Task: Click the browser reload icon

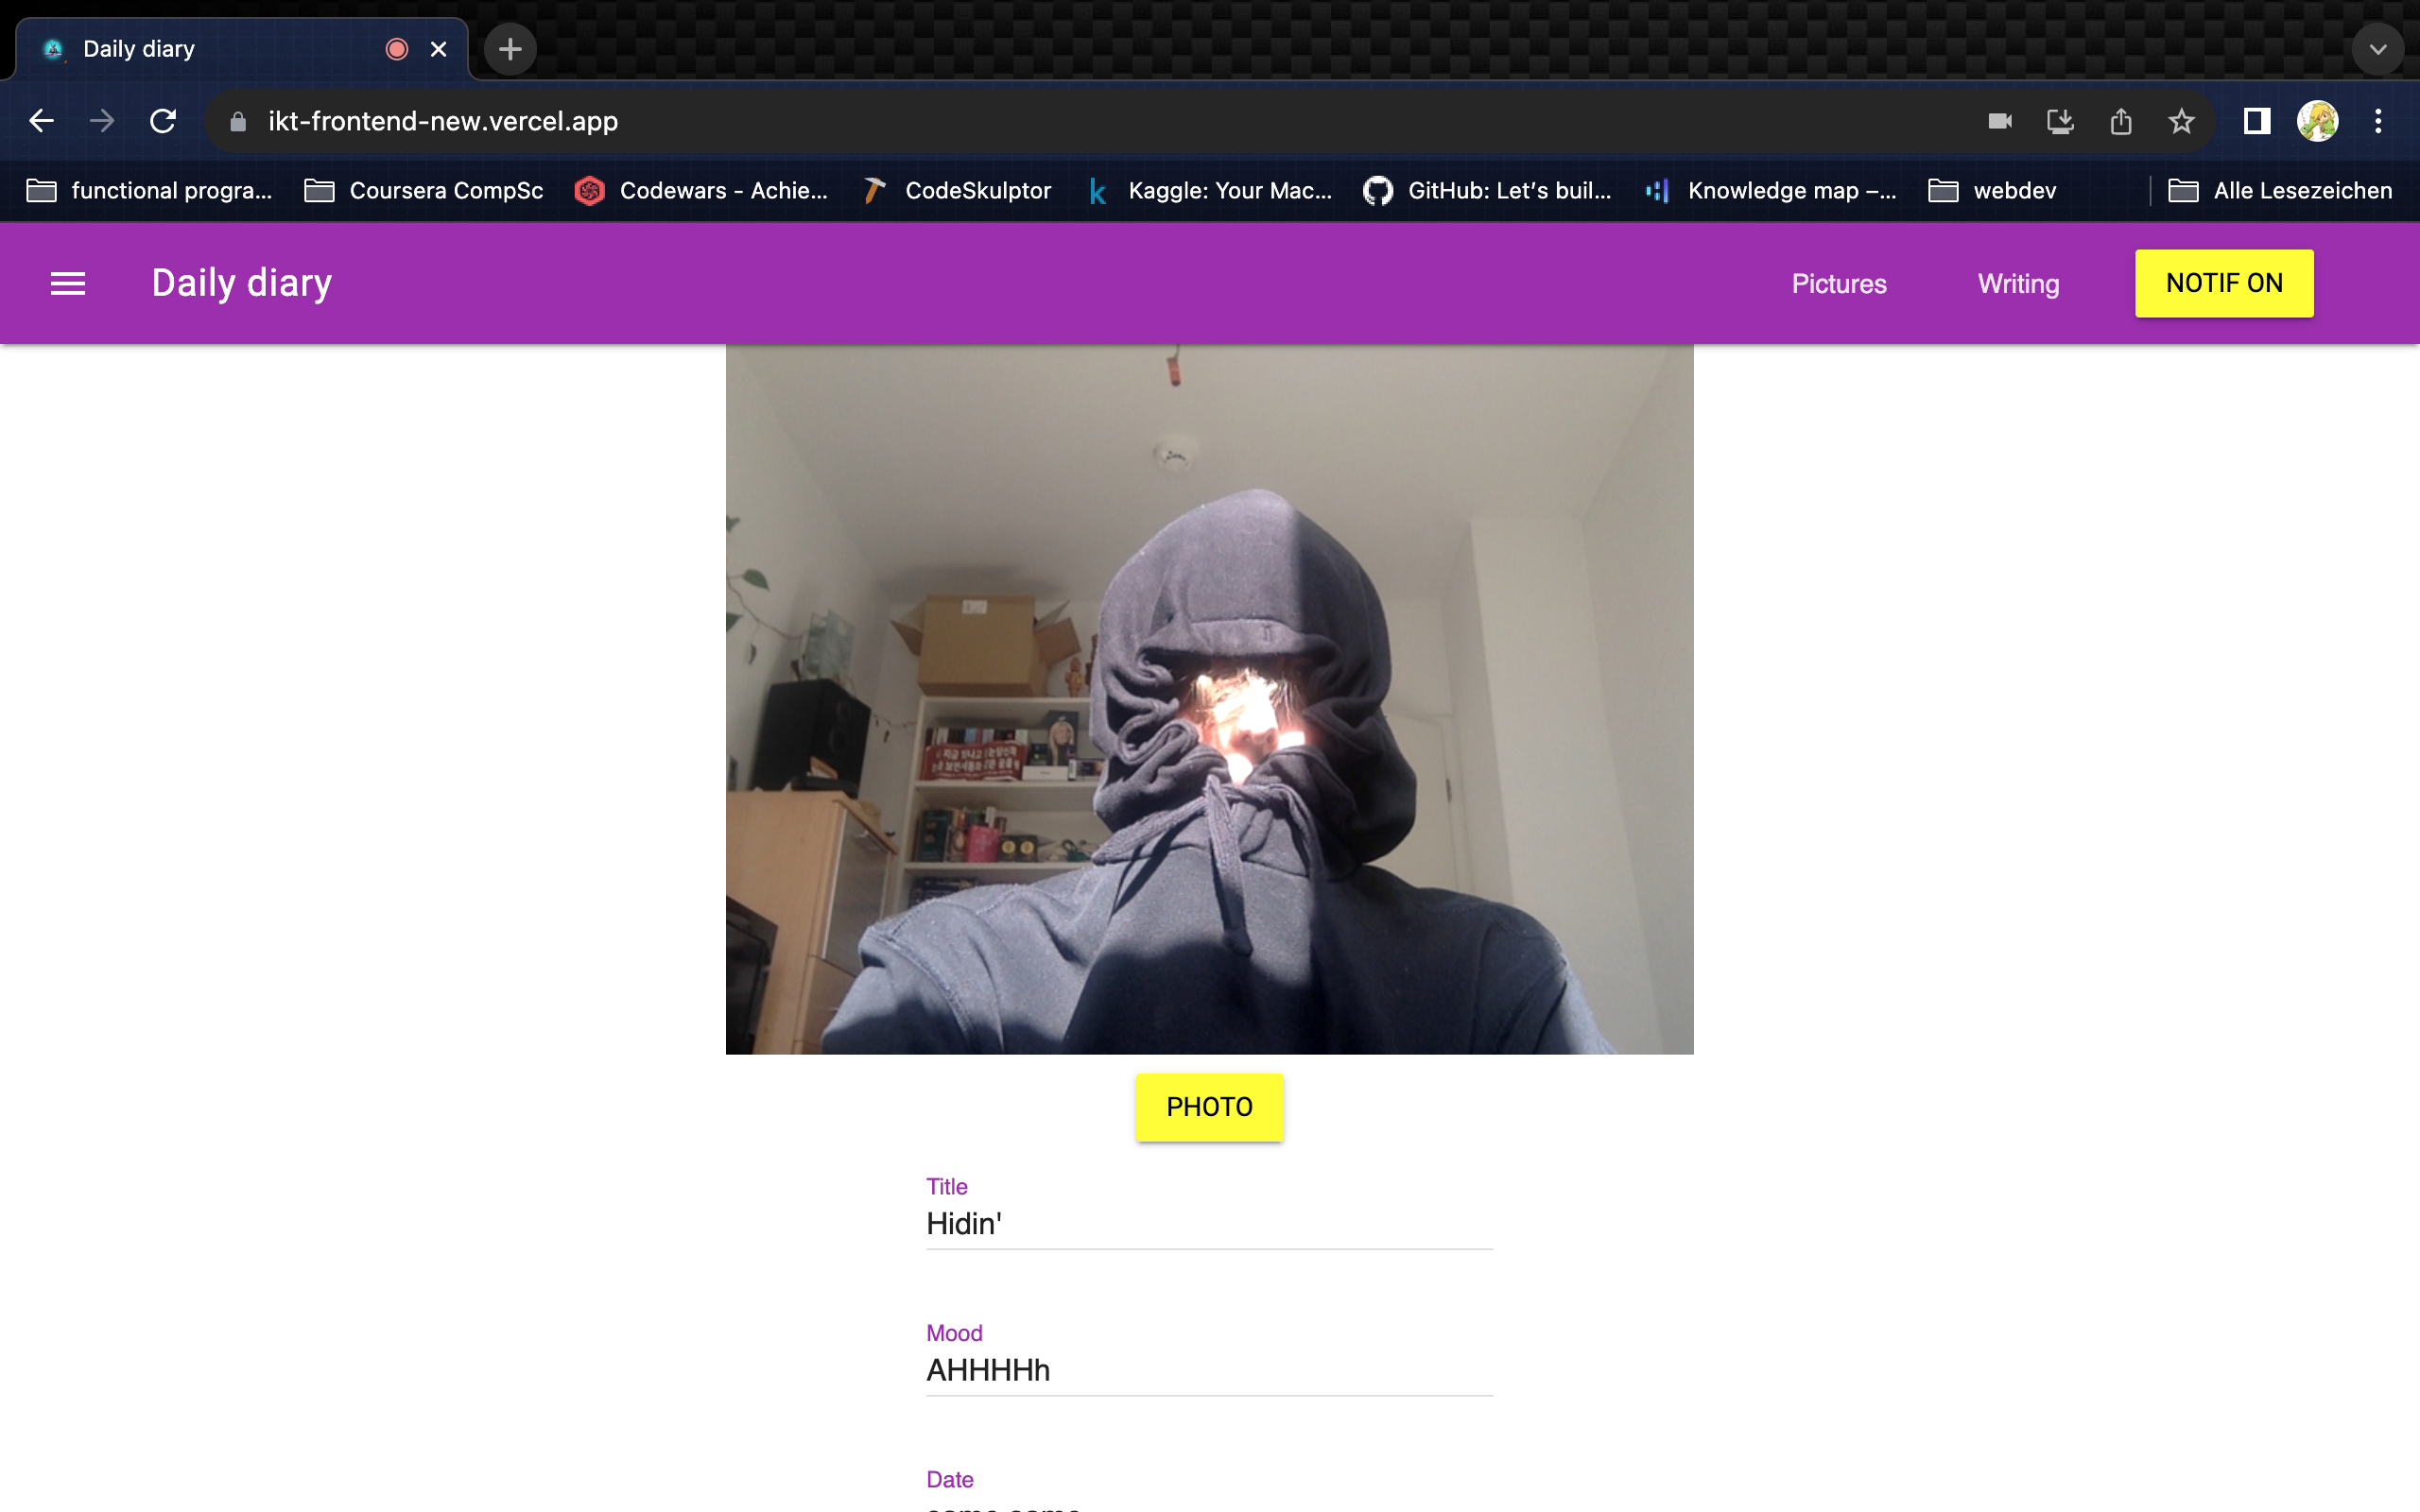Action: (x=163, y=121)
